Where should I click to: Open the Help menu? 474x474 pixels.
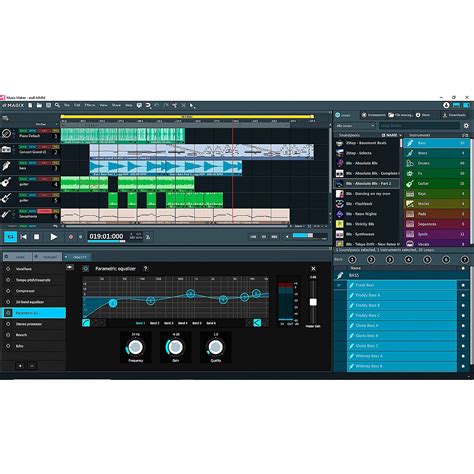coord(129,105)
